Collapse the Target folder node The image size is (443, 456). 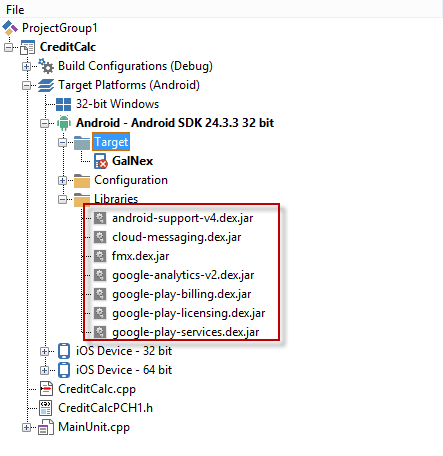pyautogui.click(x=62, y=143)
